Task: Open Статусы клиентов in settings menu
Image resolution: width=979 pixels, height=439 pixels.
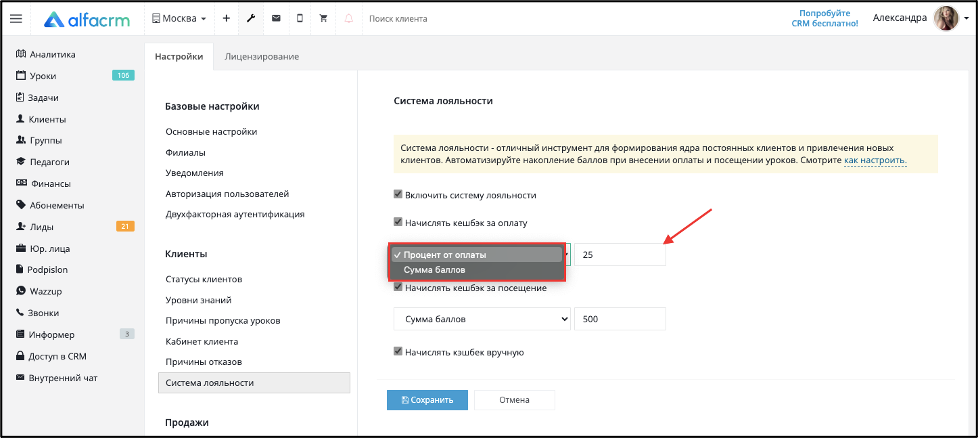Action: (204, 279)
